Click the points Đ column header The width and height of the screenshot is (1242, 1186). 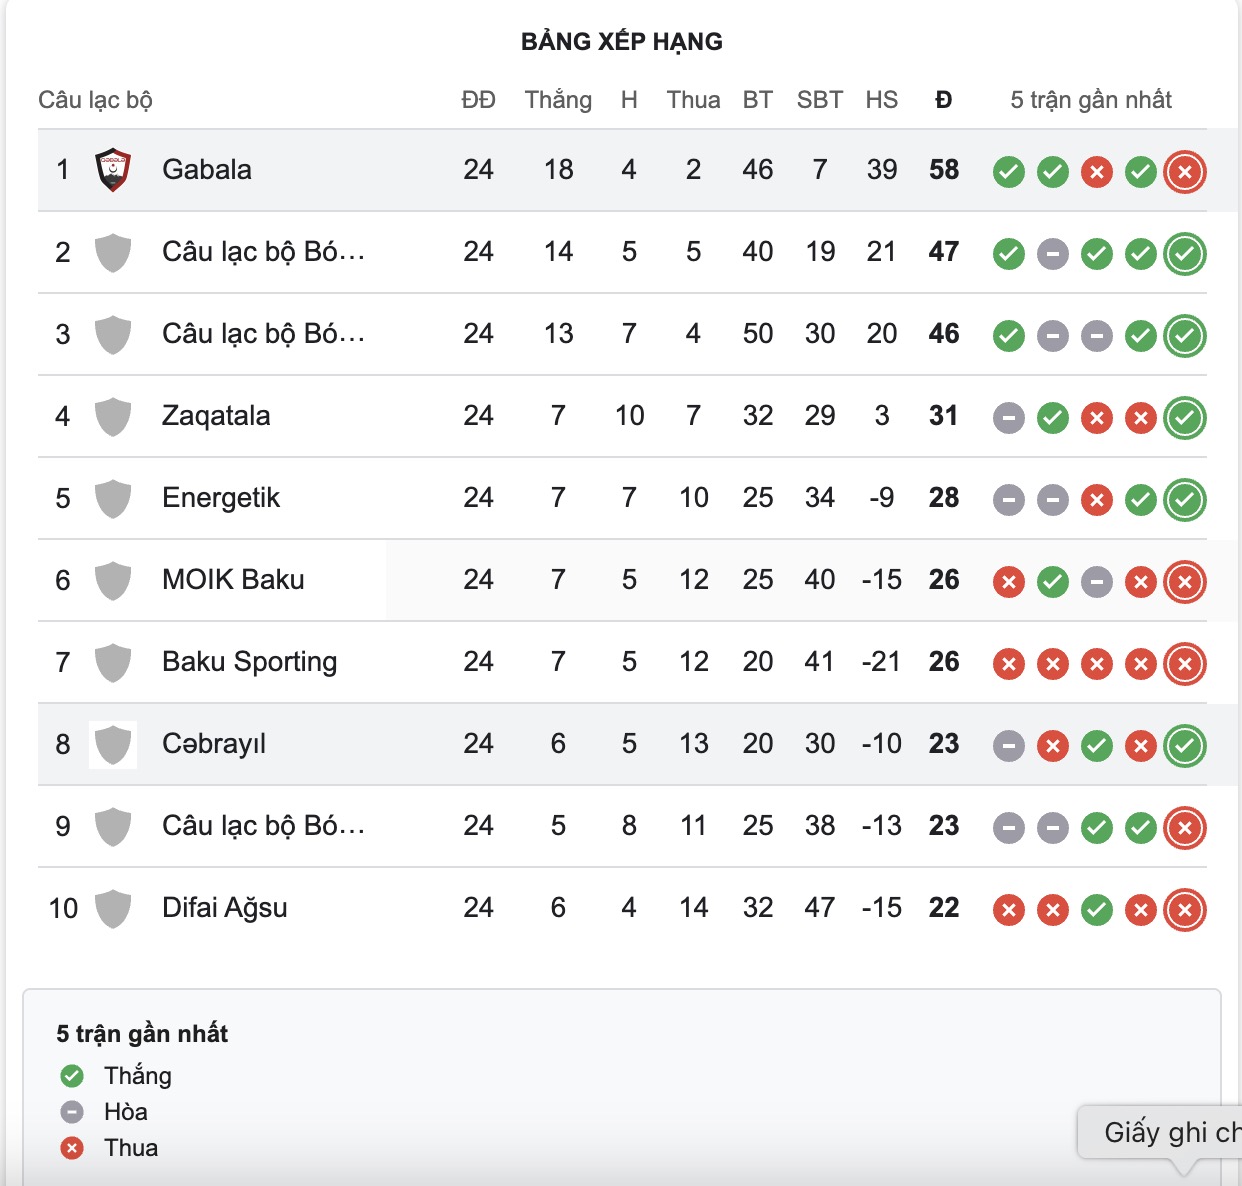click(943, 100)
